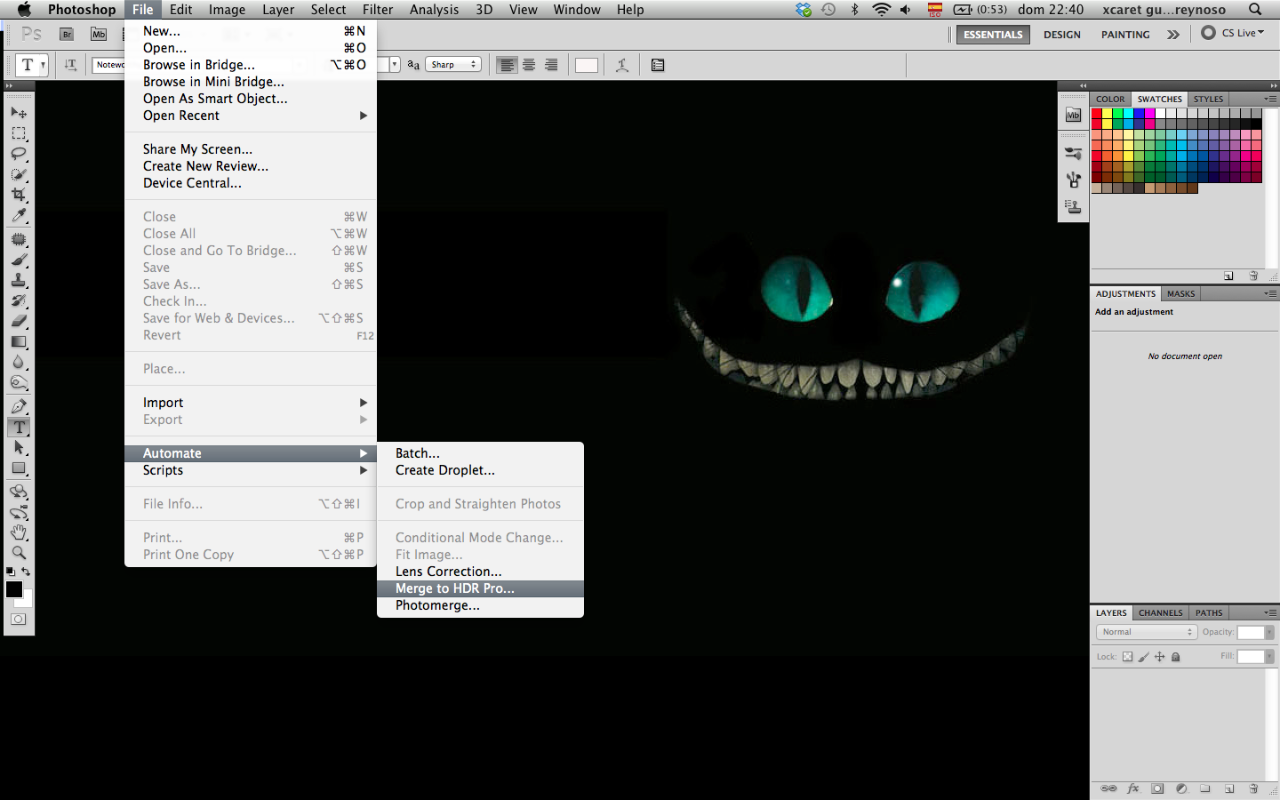This screenshot has height=800, width=1280.
Task: Open the anti-aliasing Sharp dropdown
Action: pyautogui.click(x=453, y=65)
